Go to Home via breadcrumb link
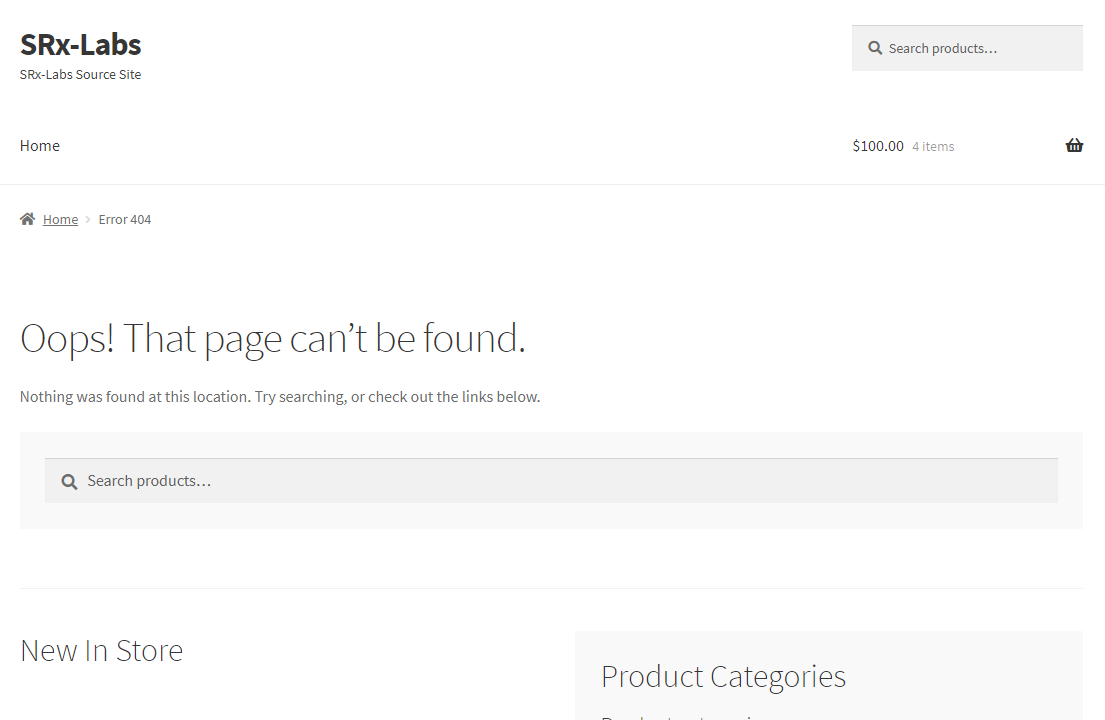This screenshot has width=1105, height=720. (x=60, y=220)
